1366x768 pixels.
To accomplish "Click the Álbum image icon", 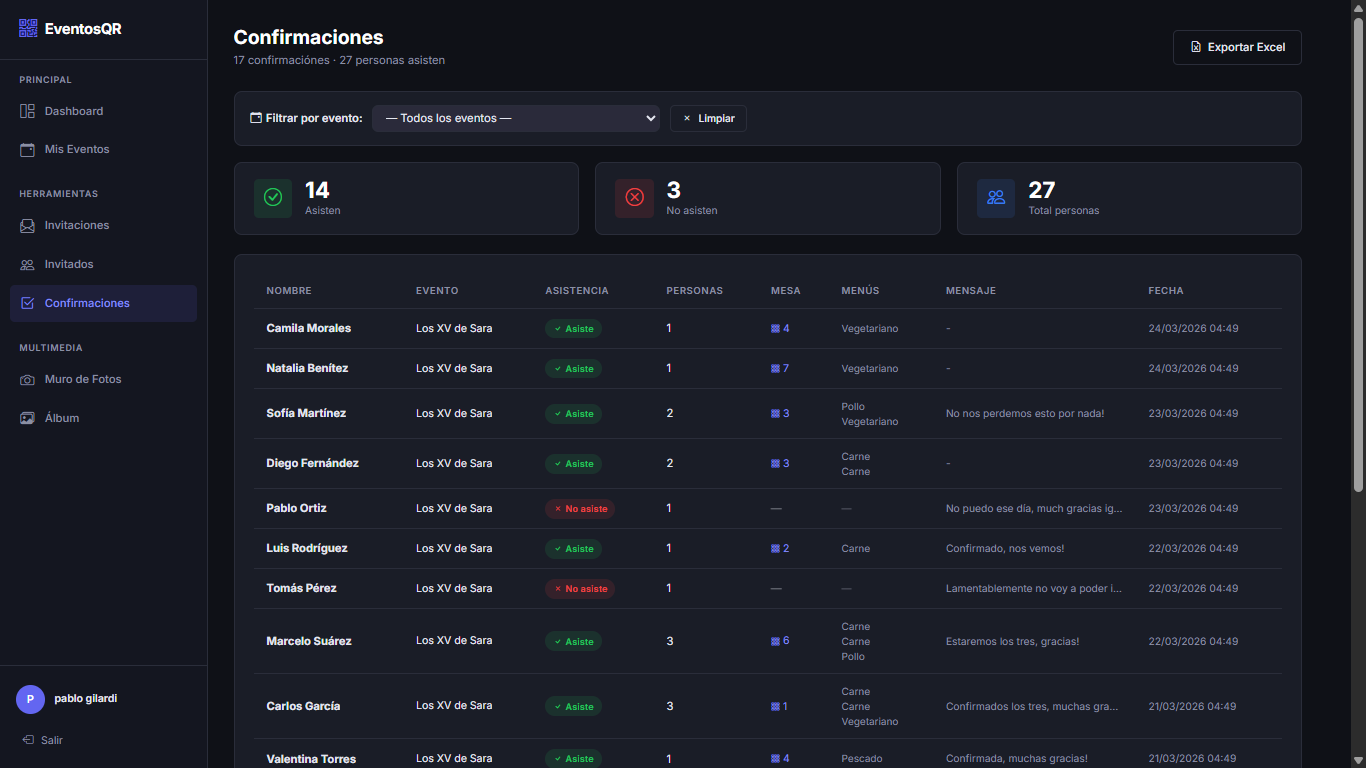I will coord(28,418).
